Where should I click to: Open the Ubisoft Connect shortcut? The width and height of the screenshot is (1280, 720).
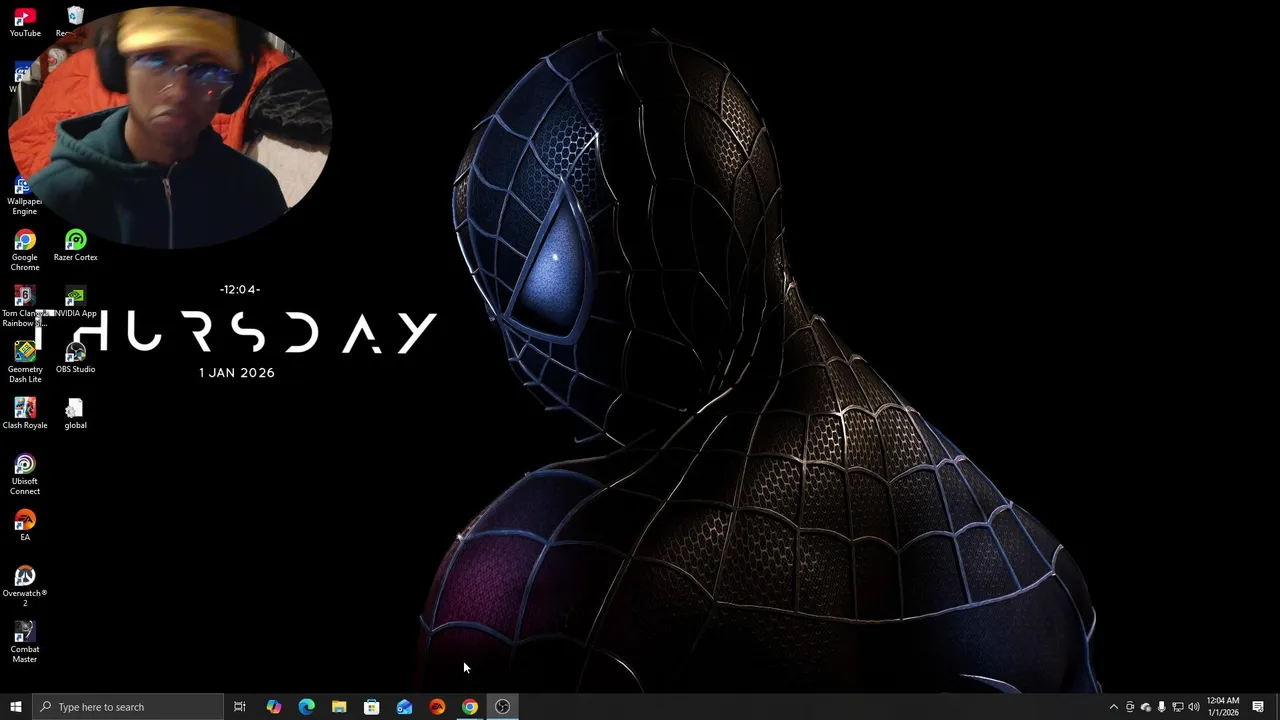click(x=25, y=475)
